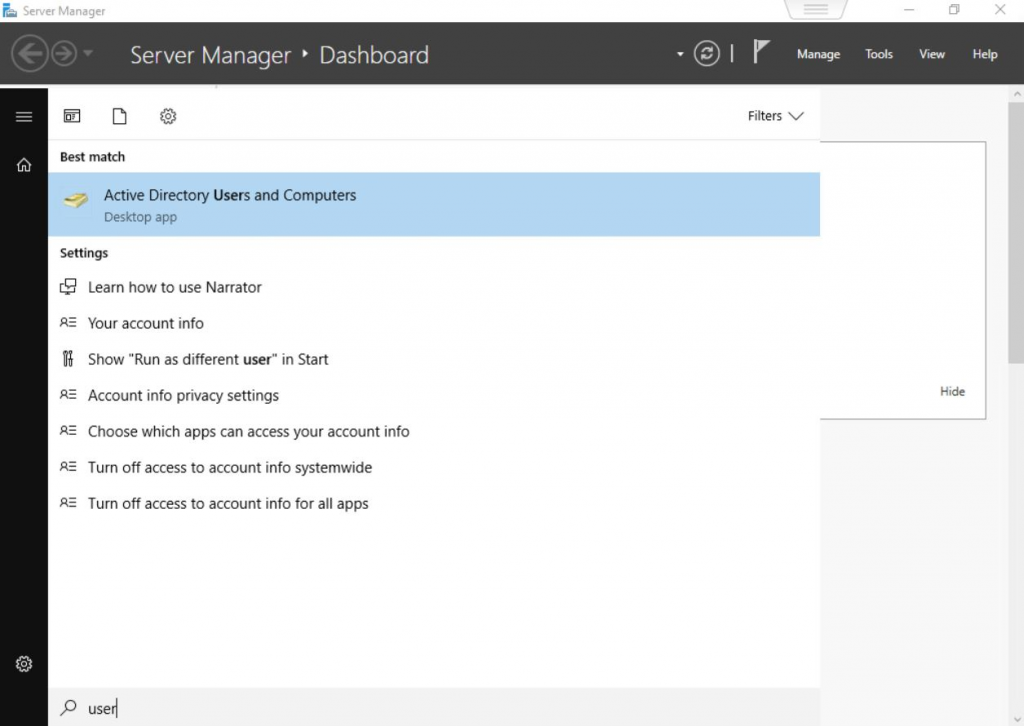Open the notifications flag icon
This screenshot has height=726, width=1024.
(761, 53)
